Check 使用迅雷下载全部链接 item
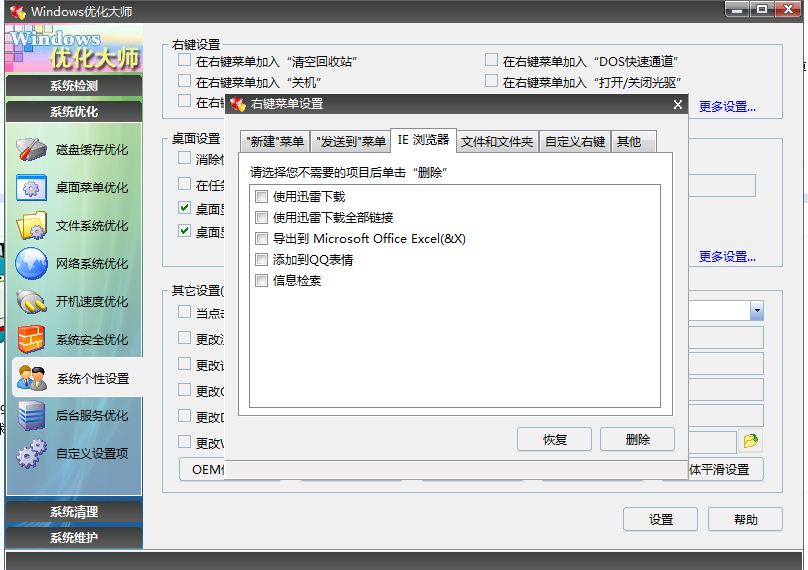 [261, 217]
